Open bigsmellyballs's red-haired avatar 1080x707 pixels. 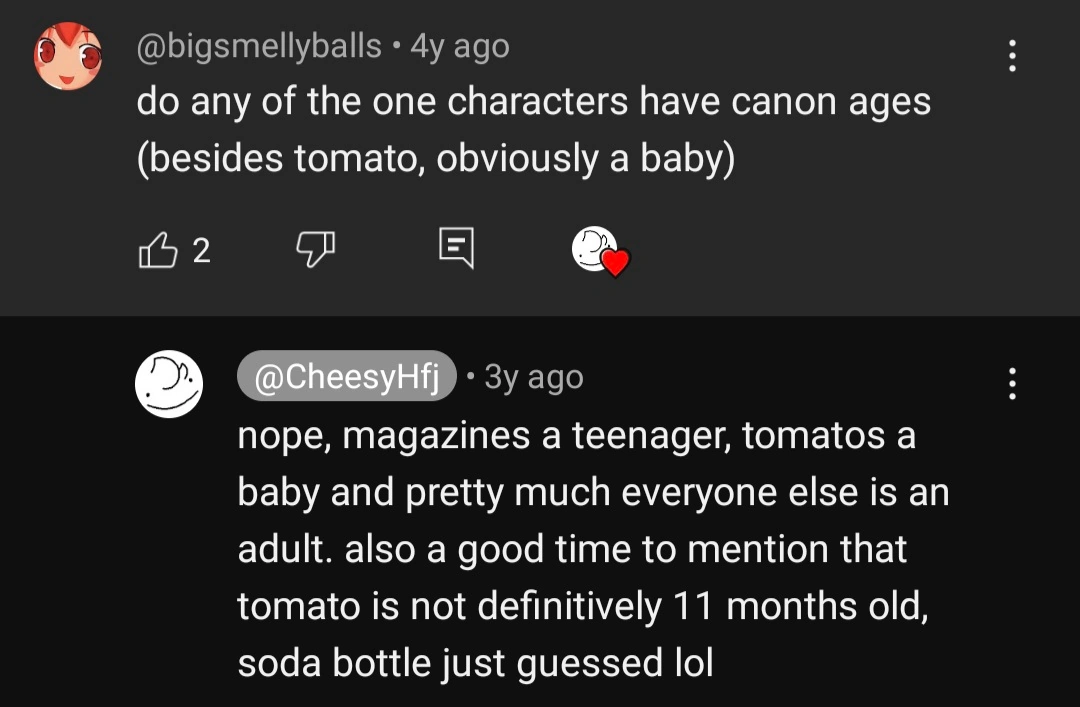[x=69, y=55]
